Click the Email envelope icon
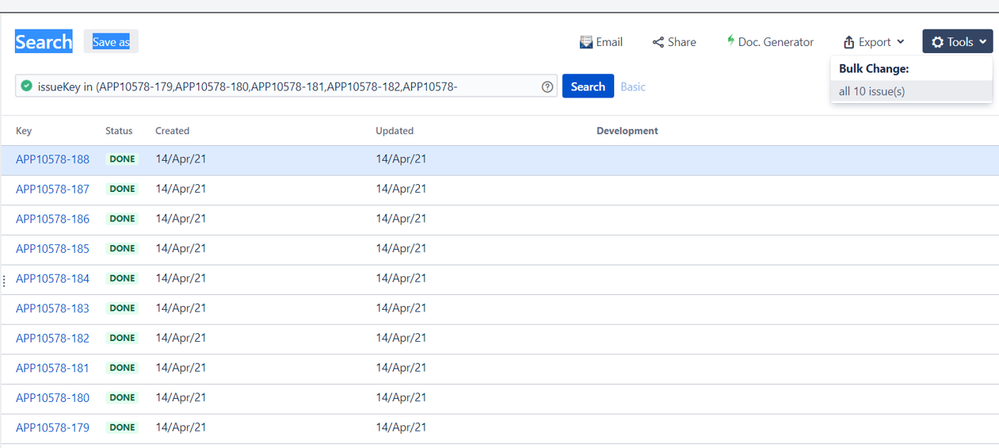The height and width of the screenshot is (448, 999). (x=586, y=42)
